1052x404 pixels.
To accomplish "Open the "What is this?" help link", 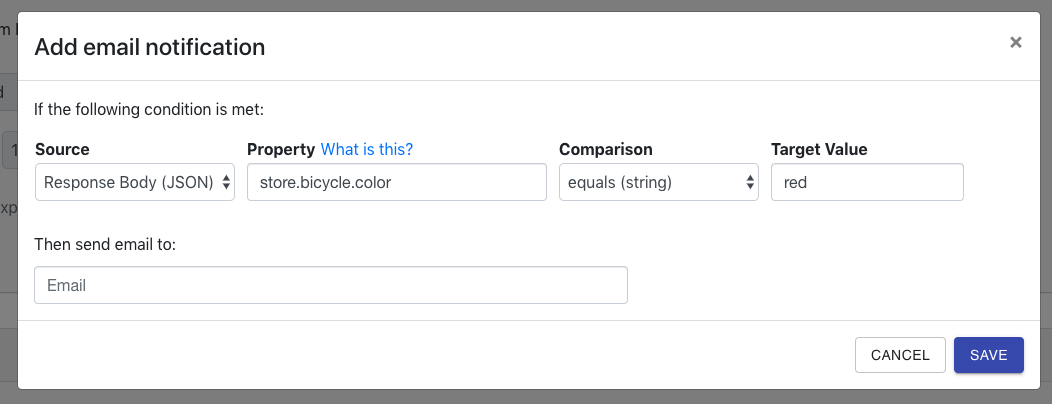I will coord(366,149).
